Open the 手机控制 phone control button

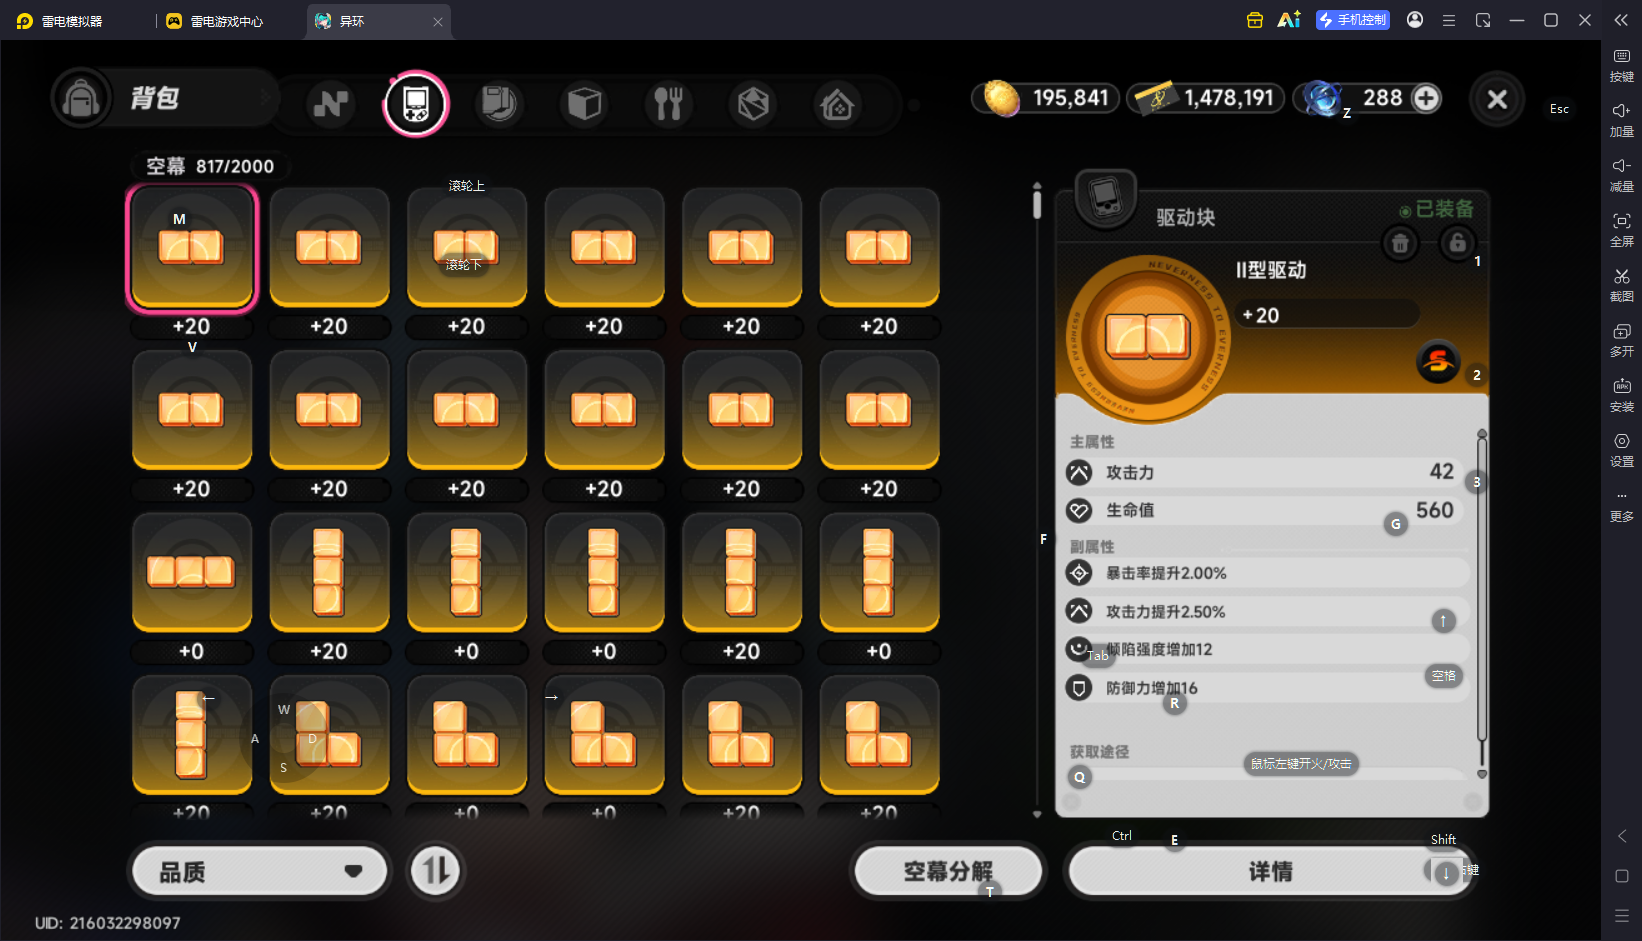[x=1352, y=20]
